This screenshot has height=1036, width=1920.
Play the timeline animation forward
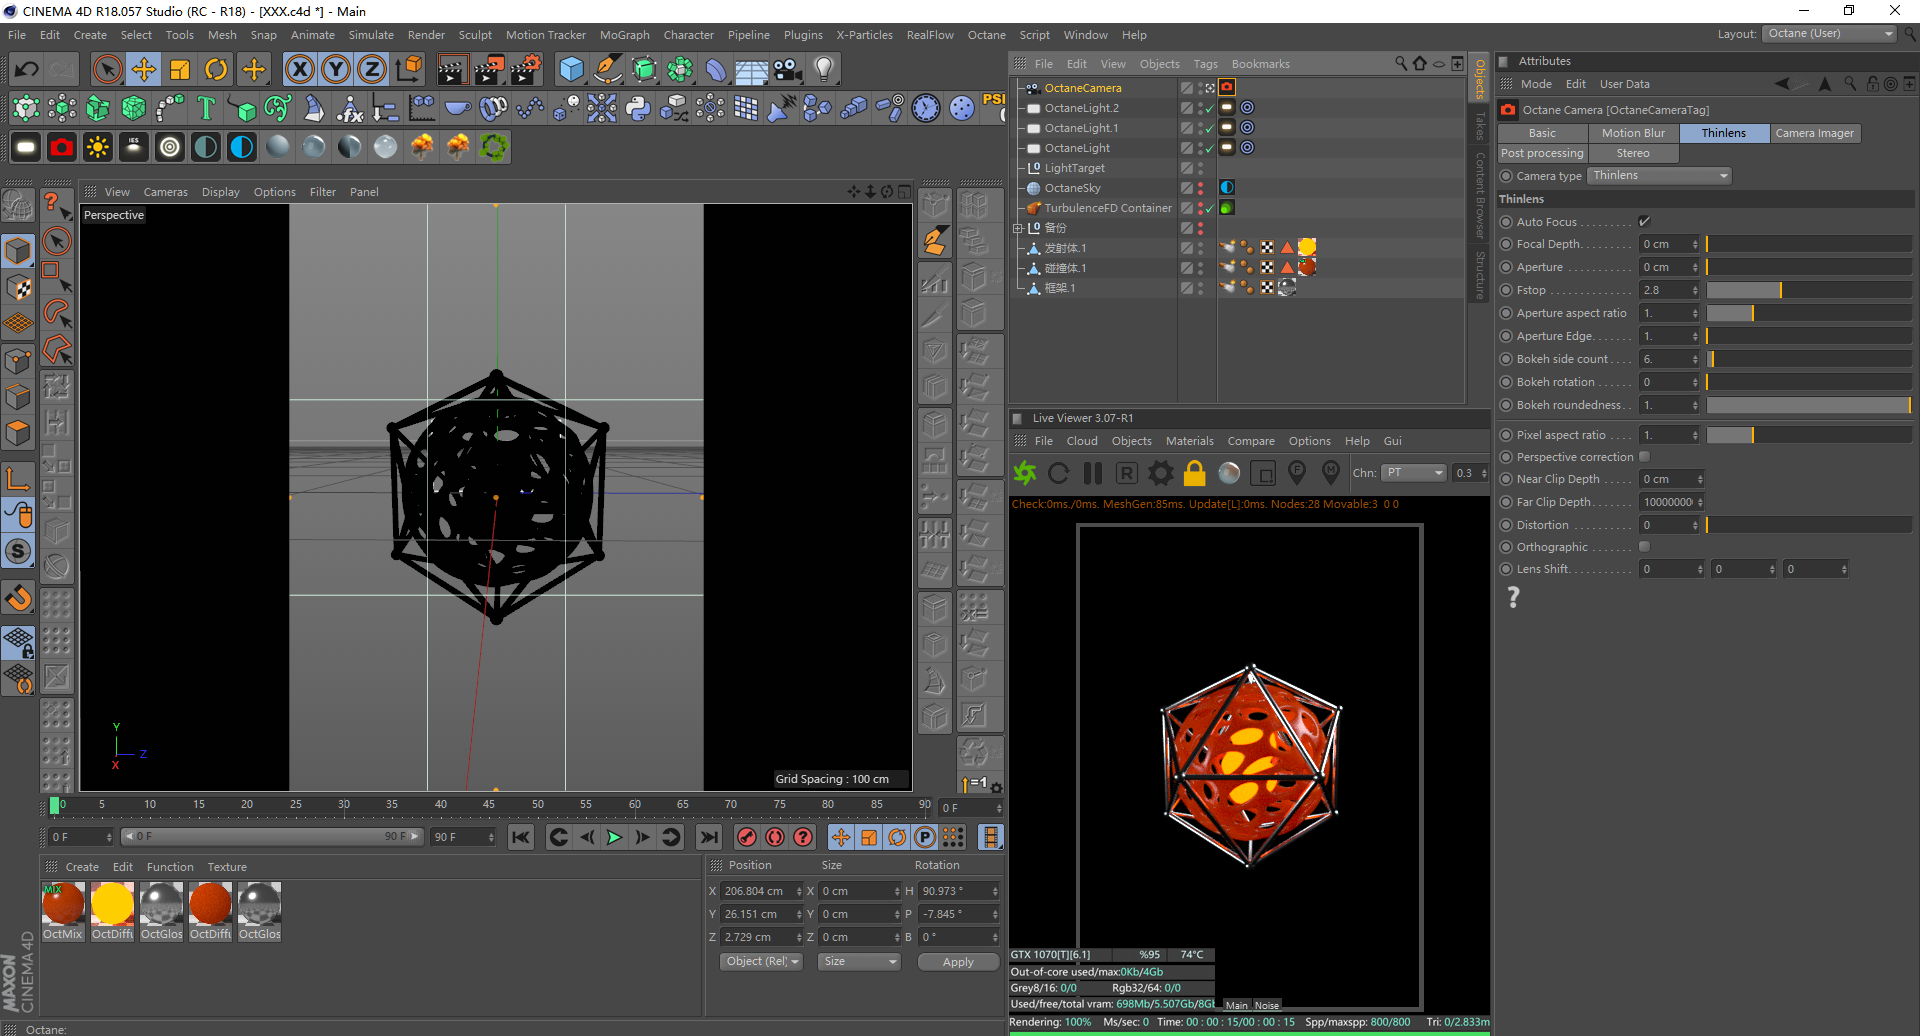pyautogui.click(x=615, y=837)
